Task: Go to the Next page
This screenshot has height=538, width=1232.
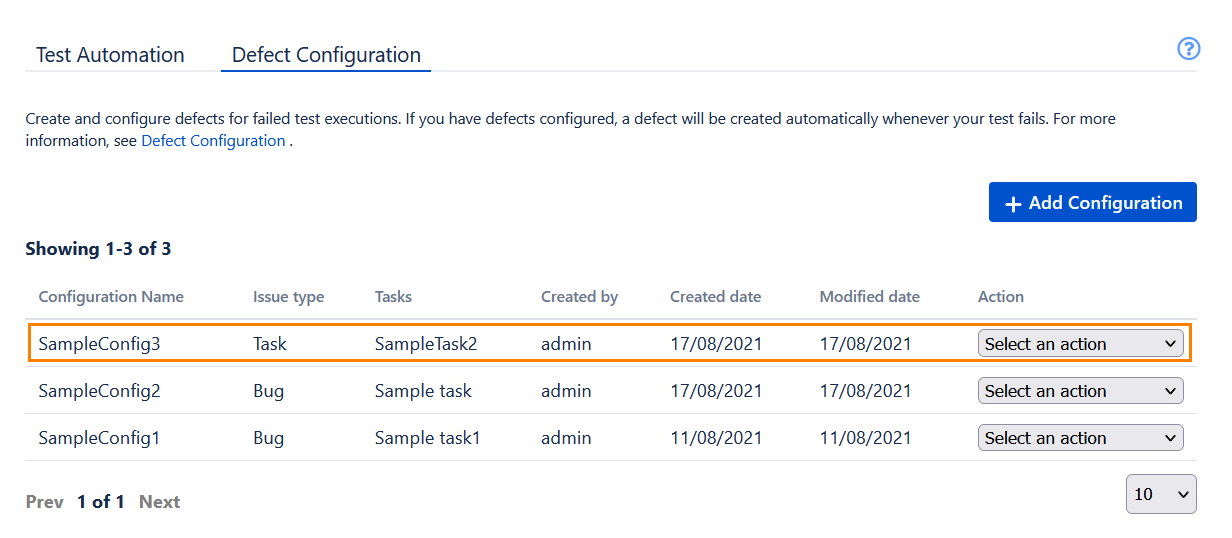Action: click(159, 502)
